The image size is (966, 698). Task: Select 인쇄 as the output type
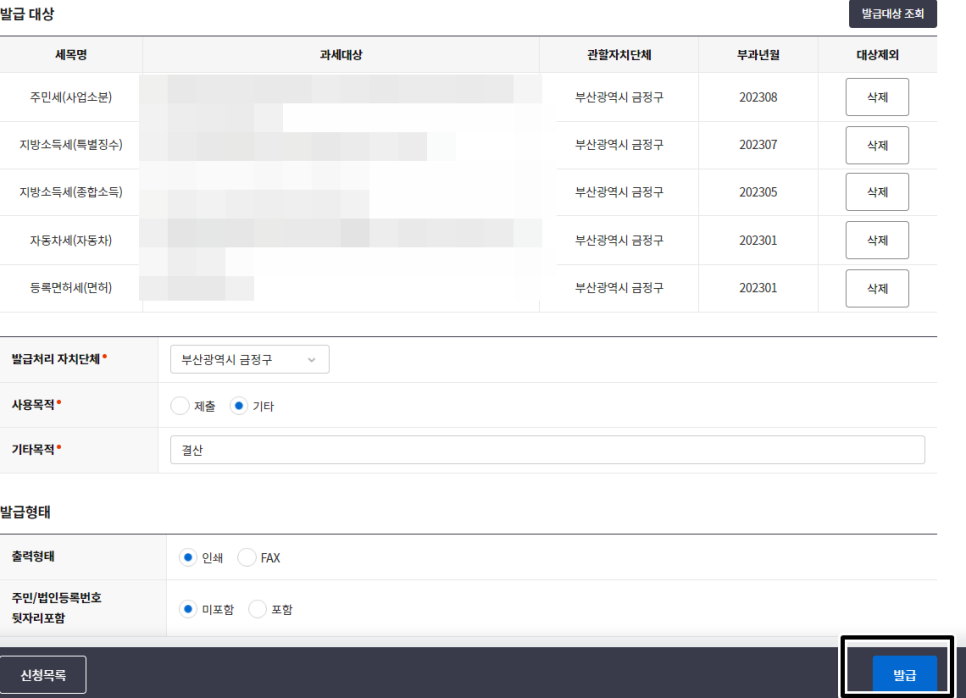187,557
